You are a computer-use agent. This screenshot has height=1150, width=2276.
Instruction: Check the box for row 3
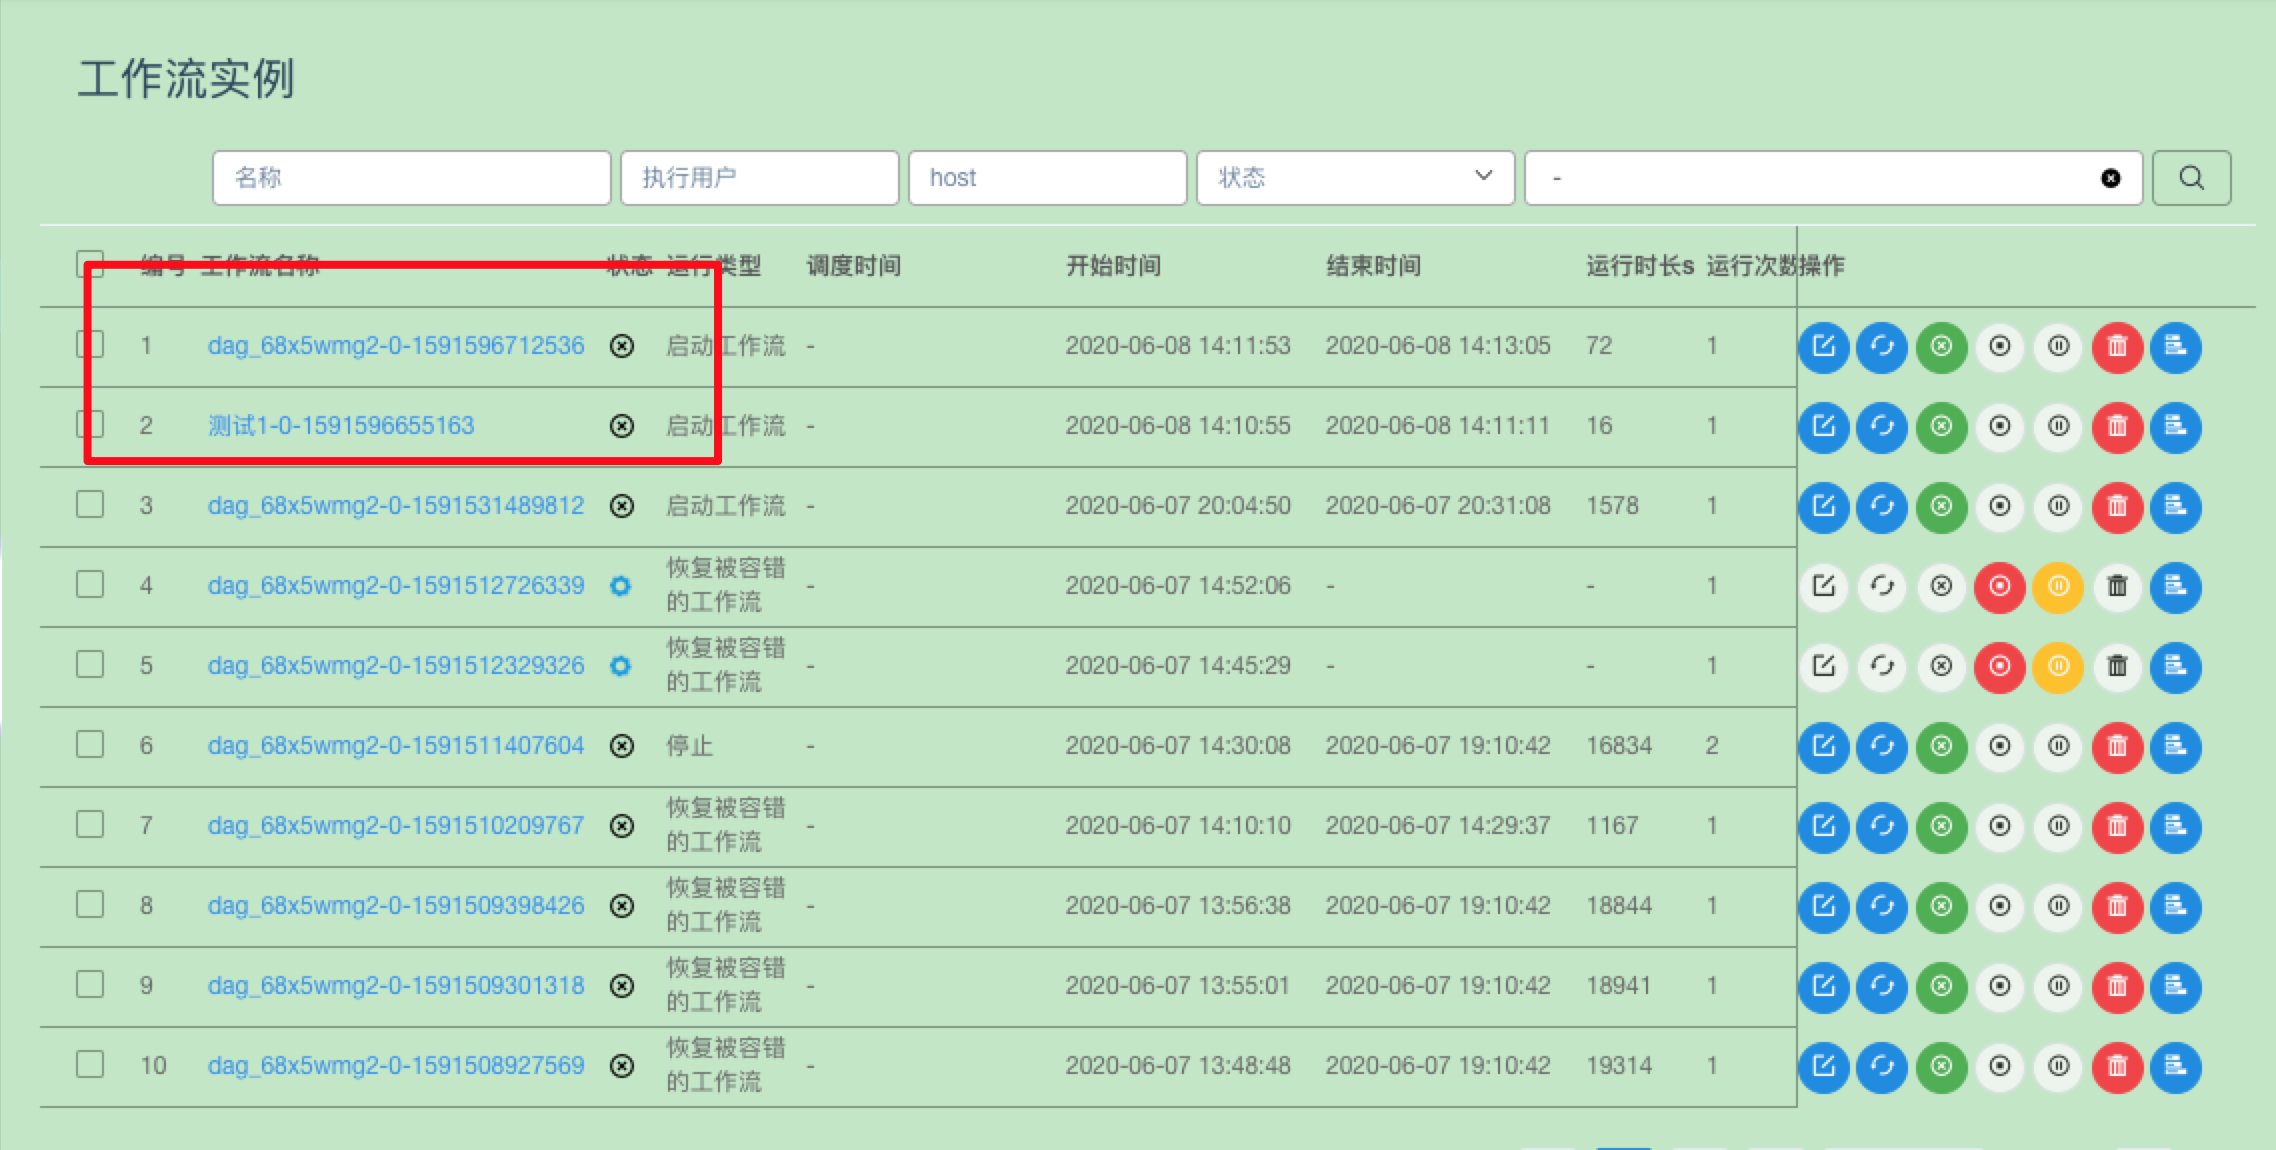point(90,504)
